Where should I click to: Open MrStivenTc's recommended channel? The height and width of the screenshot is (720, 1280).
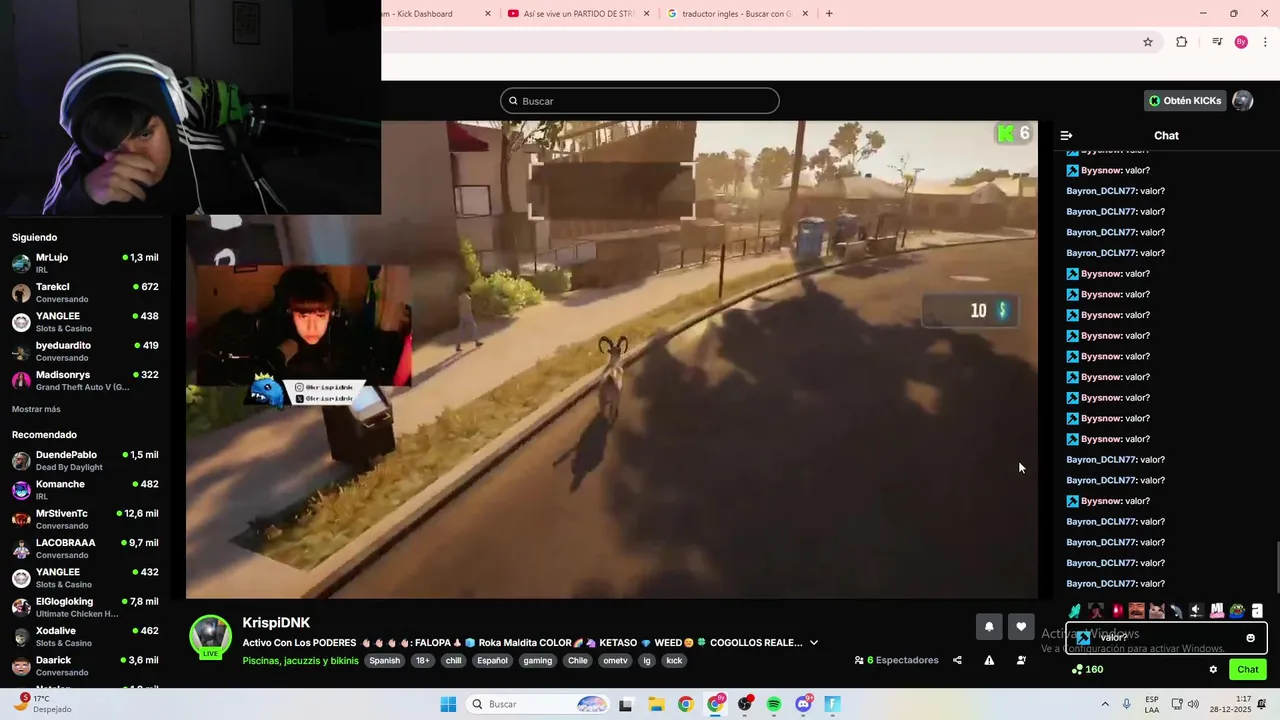pos(85,519)
